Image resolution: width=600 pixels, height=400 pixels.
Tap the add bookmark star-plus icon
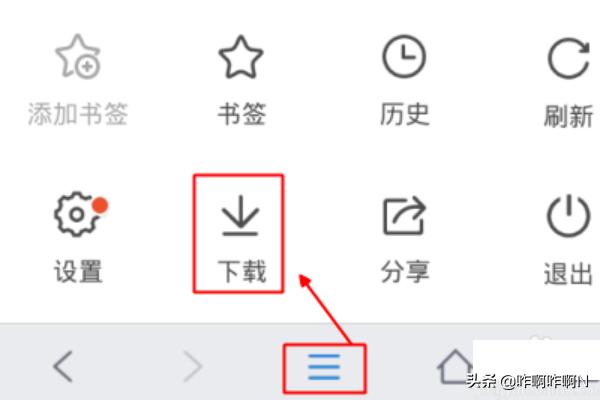click(x=78, y=56)
